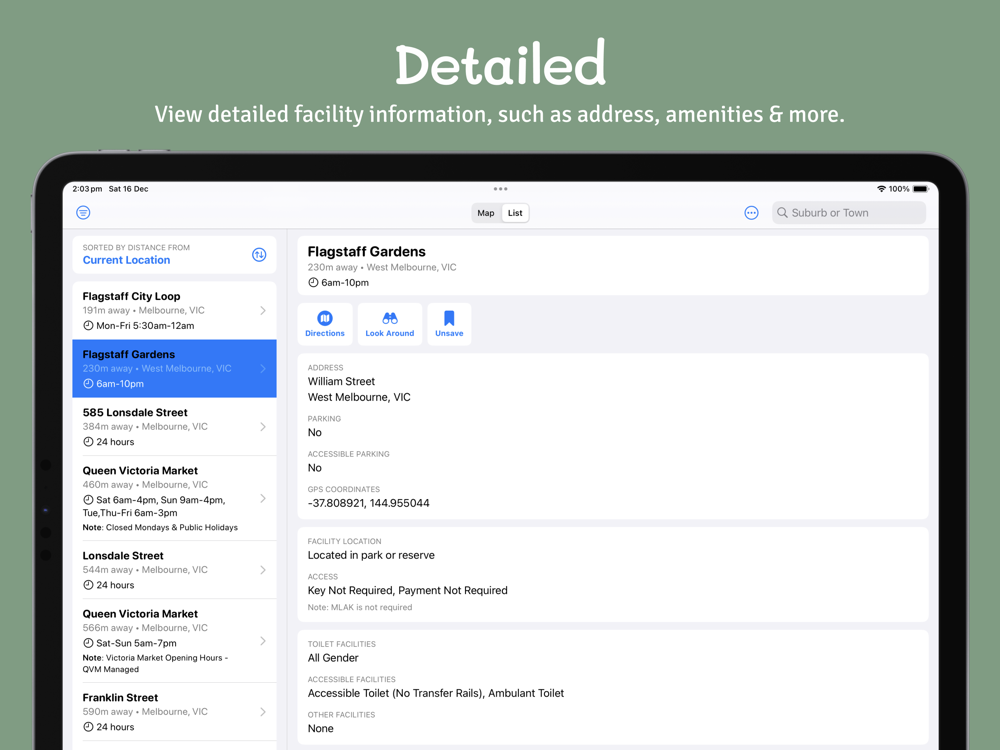The height and width of the screenshot is (750, 1000).
Task: Click the Wi-Fi status icon
Action: click(x=881, y=189)
